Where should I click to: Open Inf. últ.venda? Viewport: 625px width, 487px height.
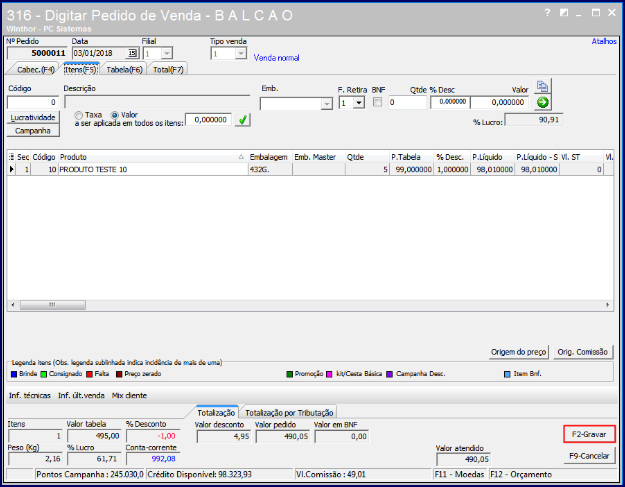coord(81,395)
